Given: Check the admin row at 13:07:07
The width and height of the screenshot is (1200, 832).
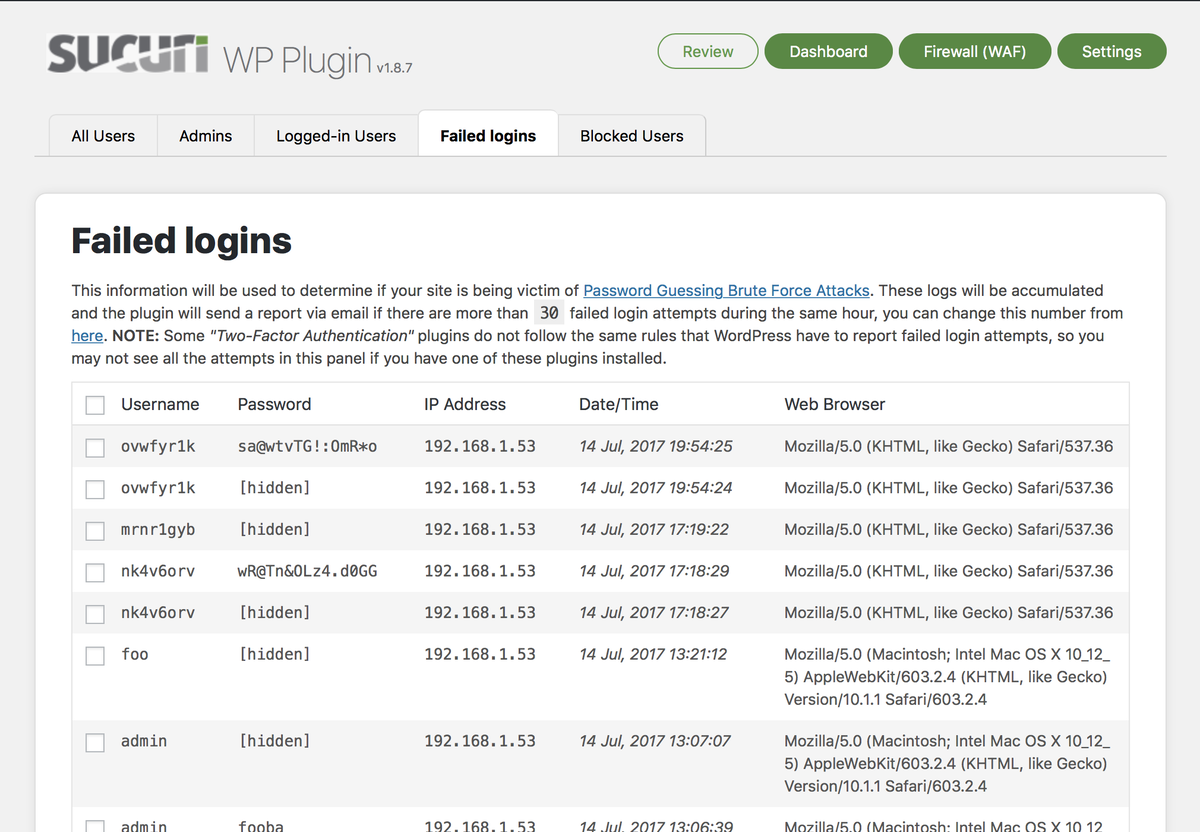Looking at the screenshot, I should [x=95, y=742].
